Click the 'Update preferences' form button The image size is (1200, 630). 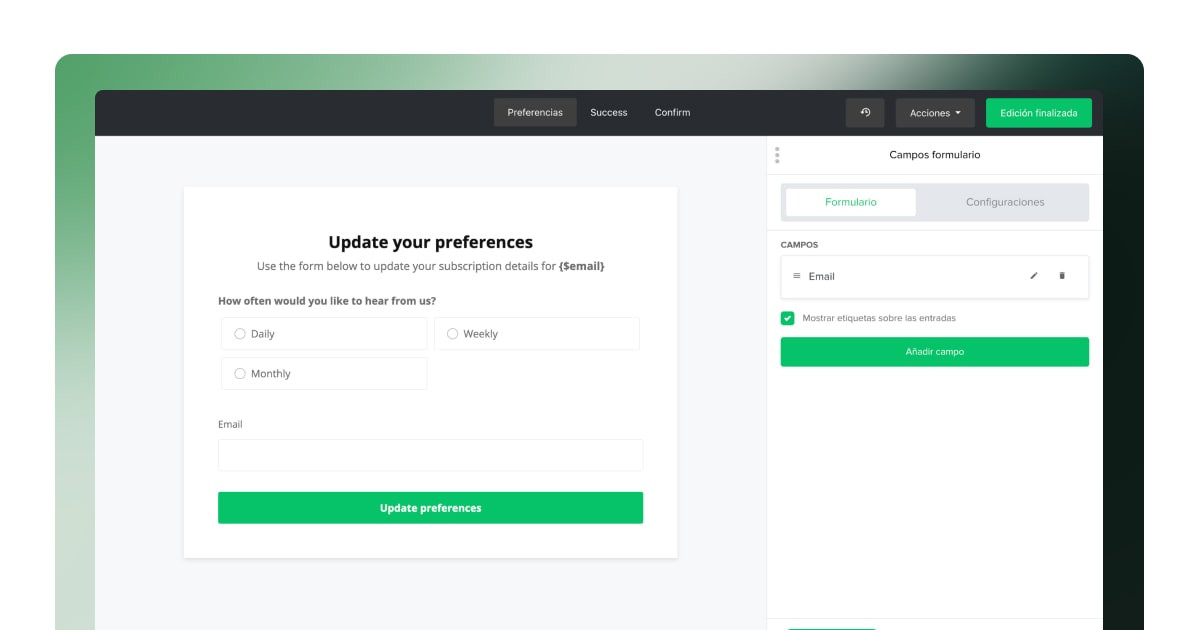click(x=430, y=508)
